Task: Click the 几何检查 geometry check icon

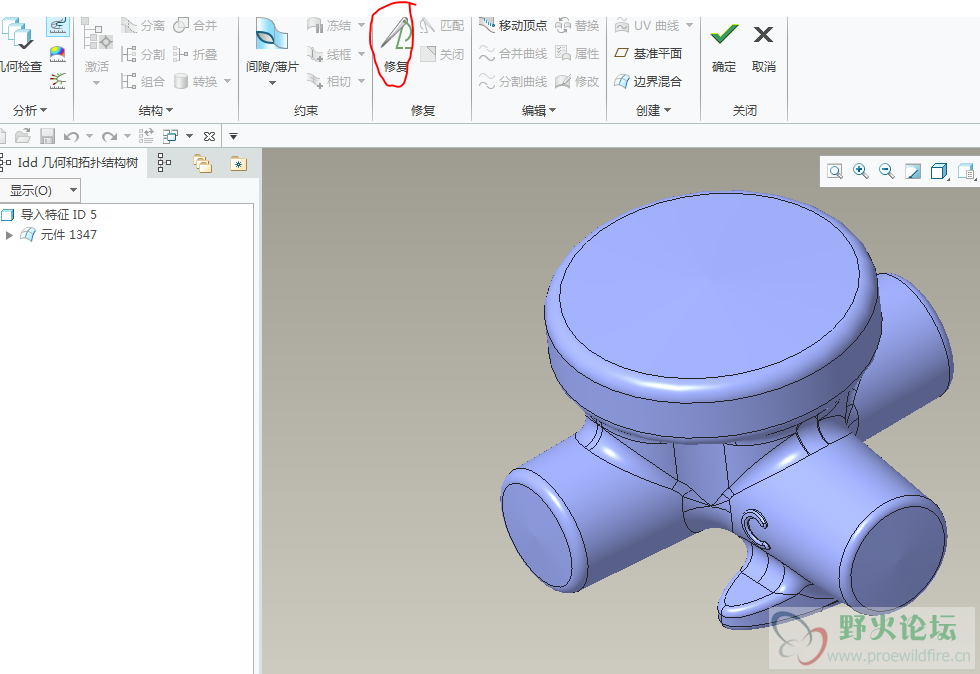Action: point(18,34)
